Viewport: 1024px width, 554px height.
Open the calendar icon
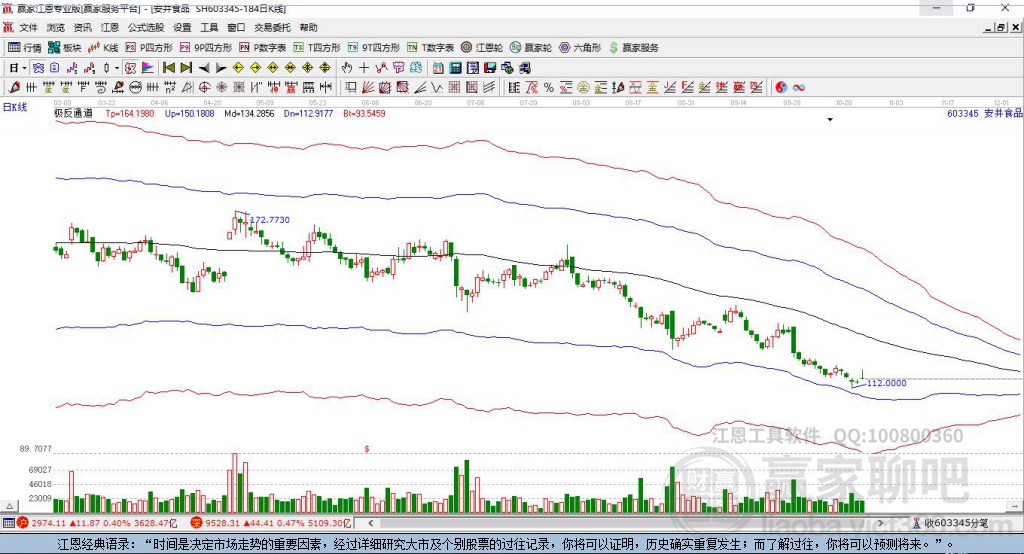[438, 68]
